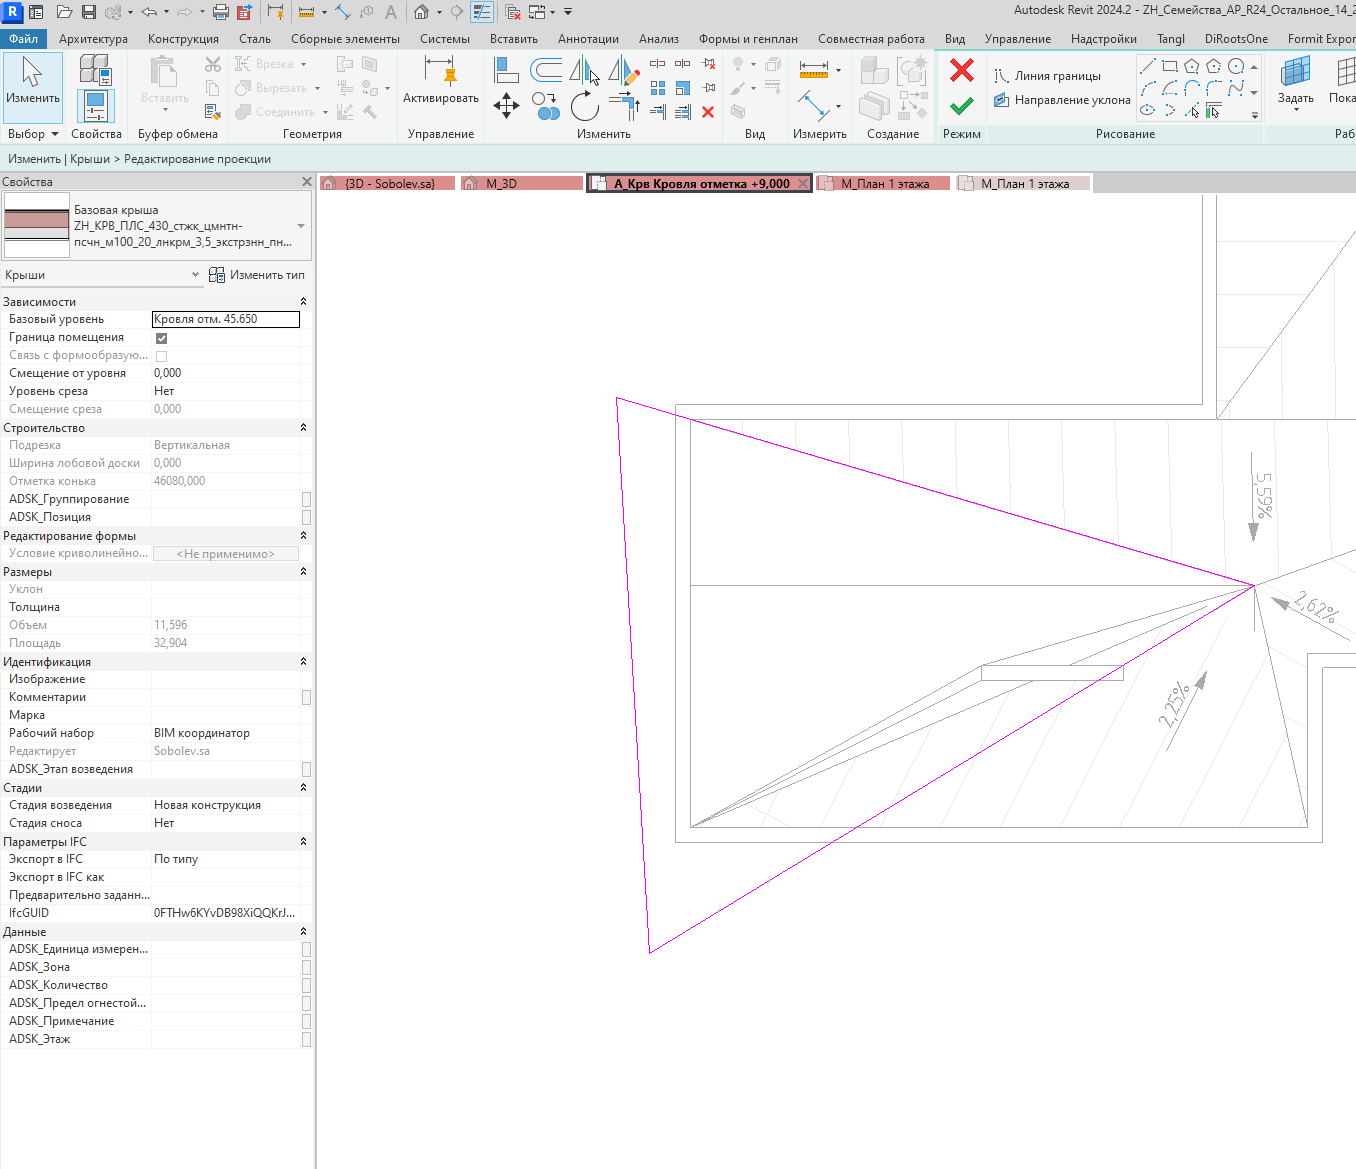Open the {3D - Sobolev.sa} view tab
The height and width of the screenshot is (1169, 1356).
click(388, 184)
